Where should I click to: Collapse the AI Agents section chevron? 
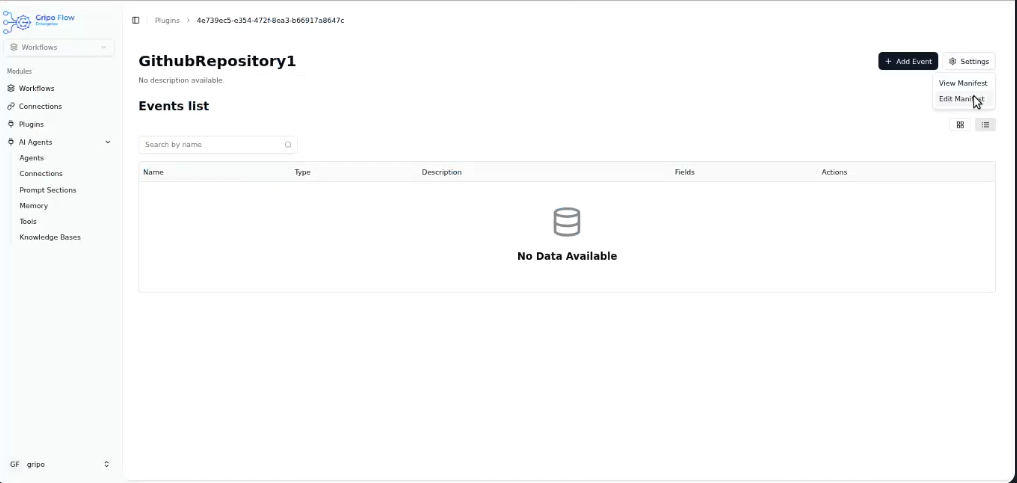pos(107,142)
